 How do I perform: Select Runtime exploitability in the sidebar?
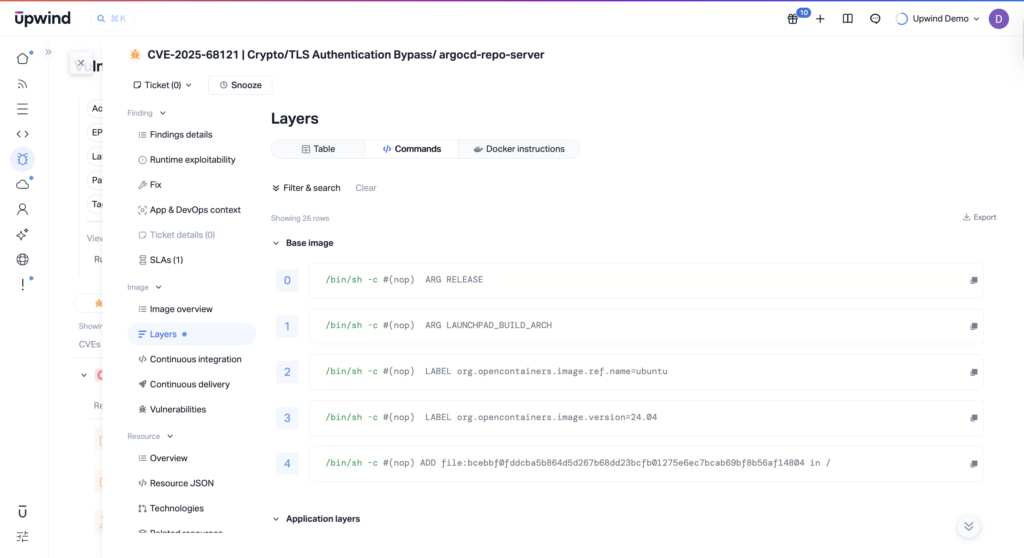(192, 160)
